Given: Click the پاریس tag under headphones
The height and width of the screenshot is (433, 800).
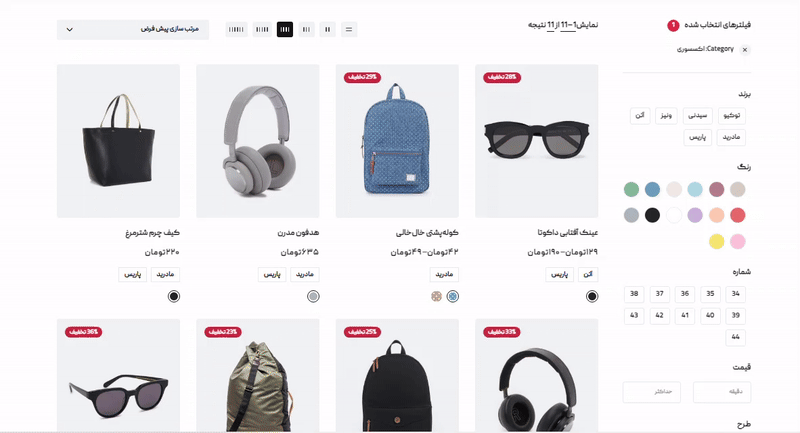Looking at the screenshot, I should pyautogui.click(x=272, y=274).
